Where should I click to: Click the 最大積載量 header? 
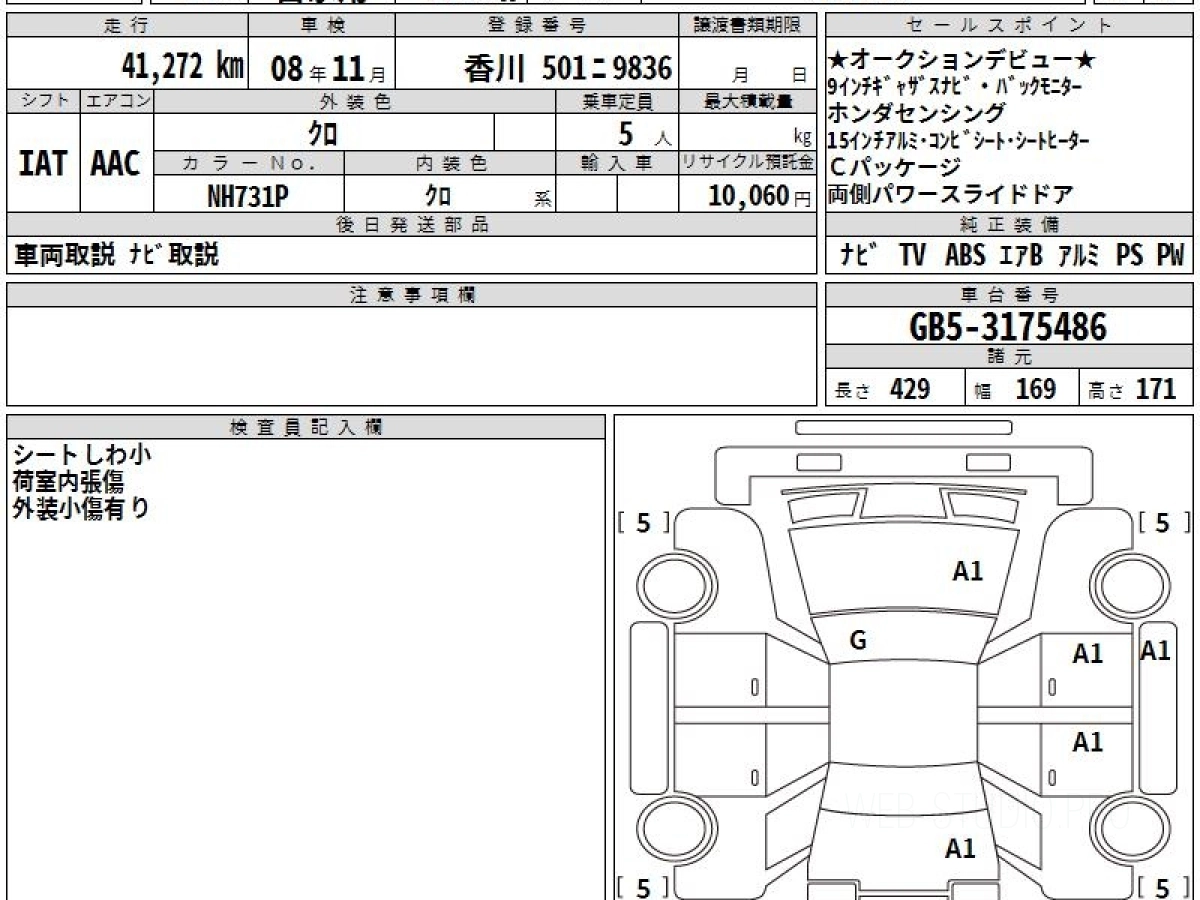[x=748, y=101]
